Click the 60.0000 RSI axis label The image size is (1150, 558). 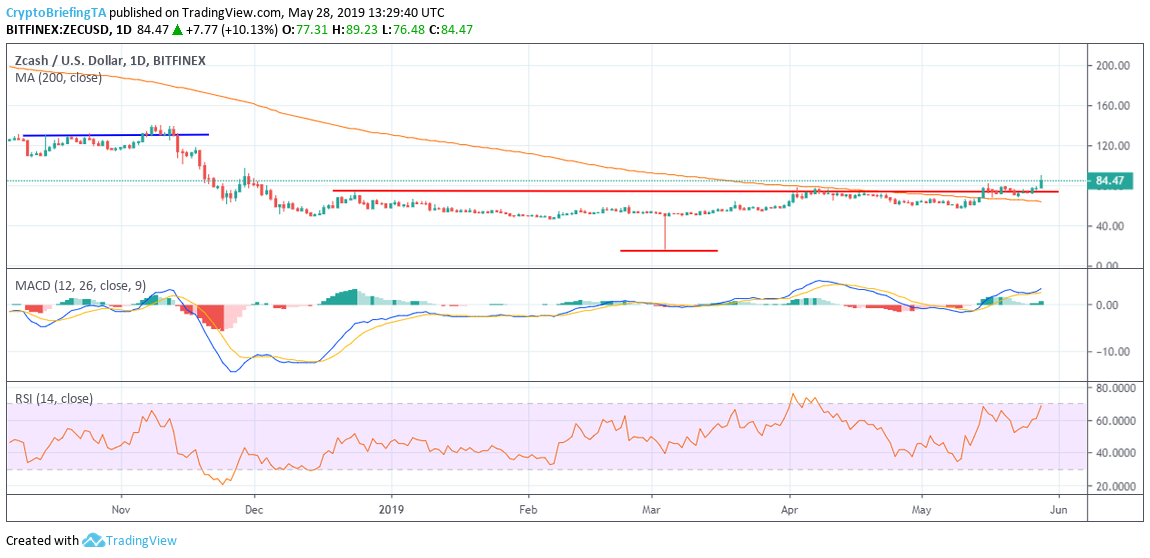click(1116, 420)
